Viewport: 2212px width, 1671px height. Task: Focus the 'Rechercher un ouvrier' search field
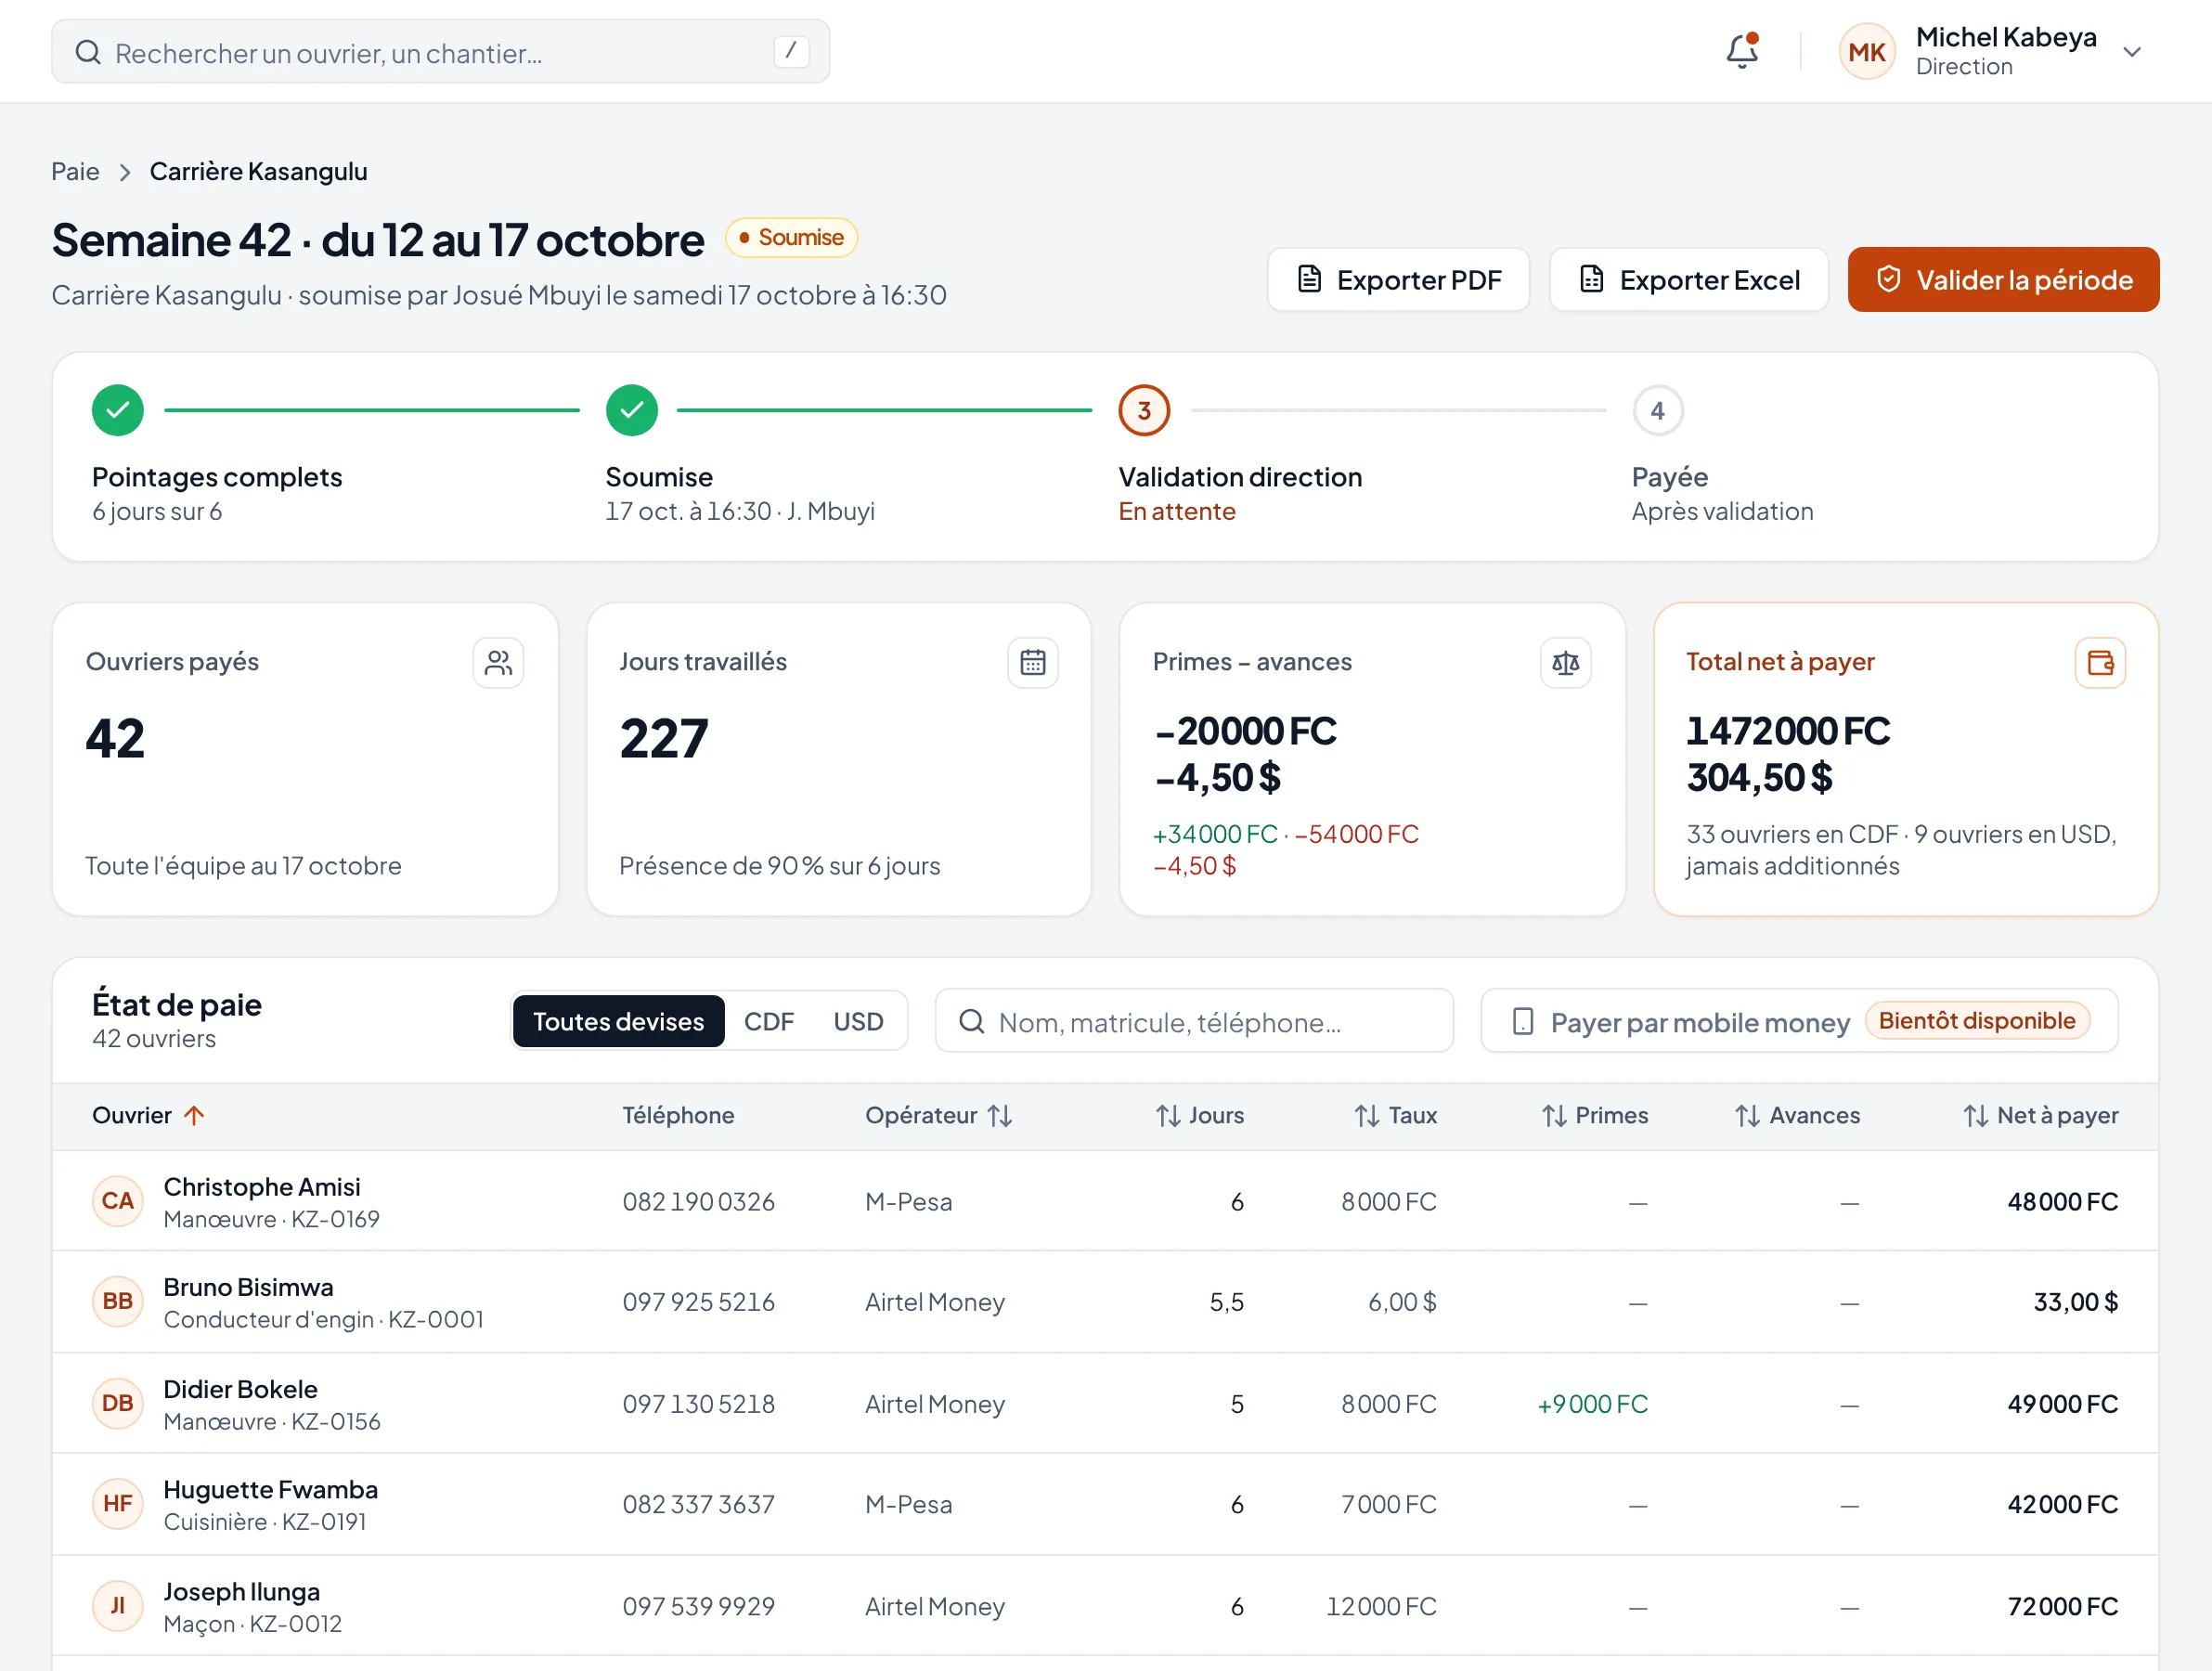click(440, 52)
